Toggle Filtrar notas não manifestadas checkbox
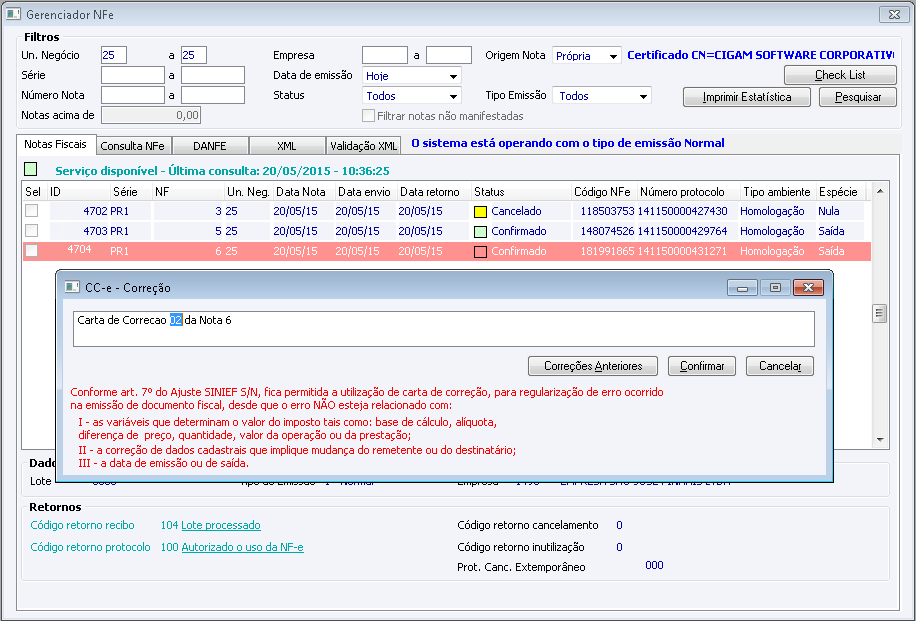 click(x=368, y=116)
